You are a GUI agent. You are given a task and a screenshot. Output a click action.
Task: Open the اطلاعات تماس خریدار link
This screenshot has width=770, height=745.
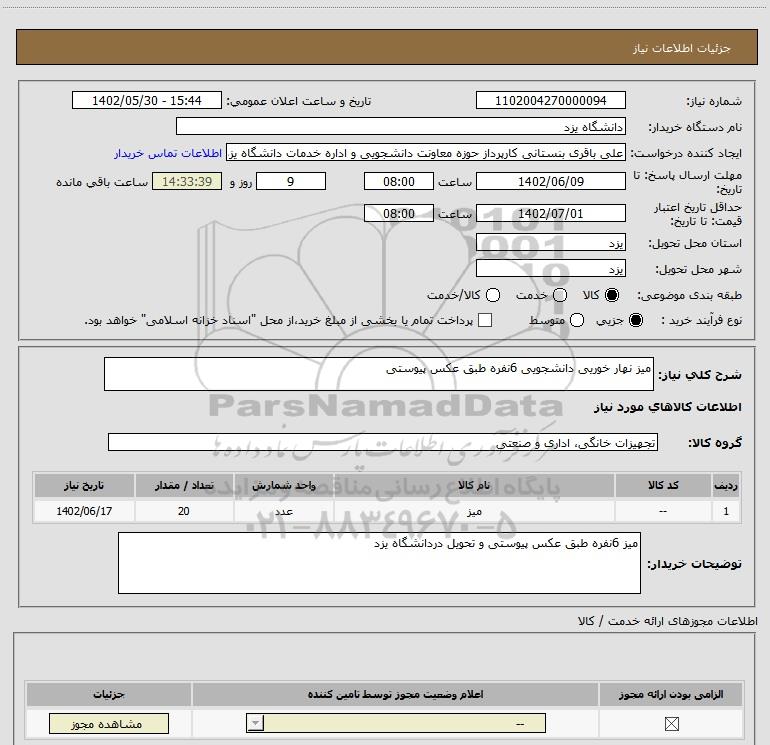coord(168,153)
